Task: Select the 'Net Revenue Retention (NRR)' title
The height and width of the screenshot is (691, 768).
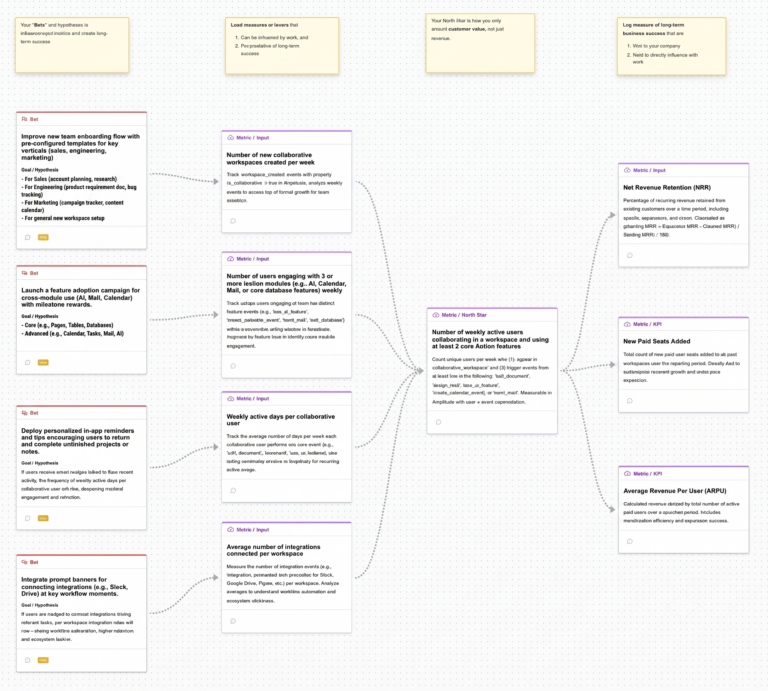Action: tap(667, 187)
